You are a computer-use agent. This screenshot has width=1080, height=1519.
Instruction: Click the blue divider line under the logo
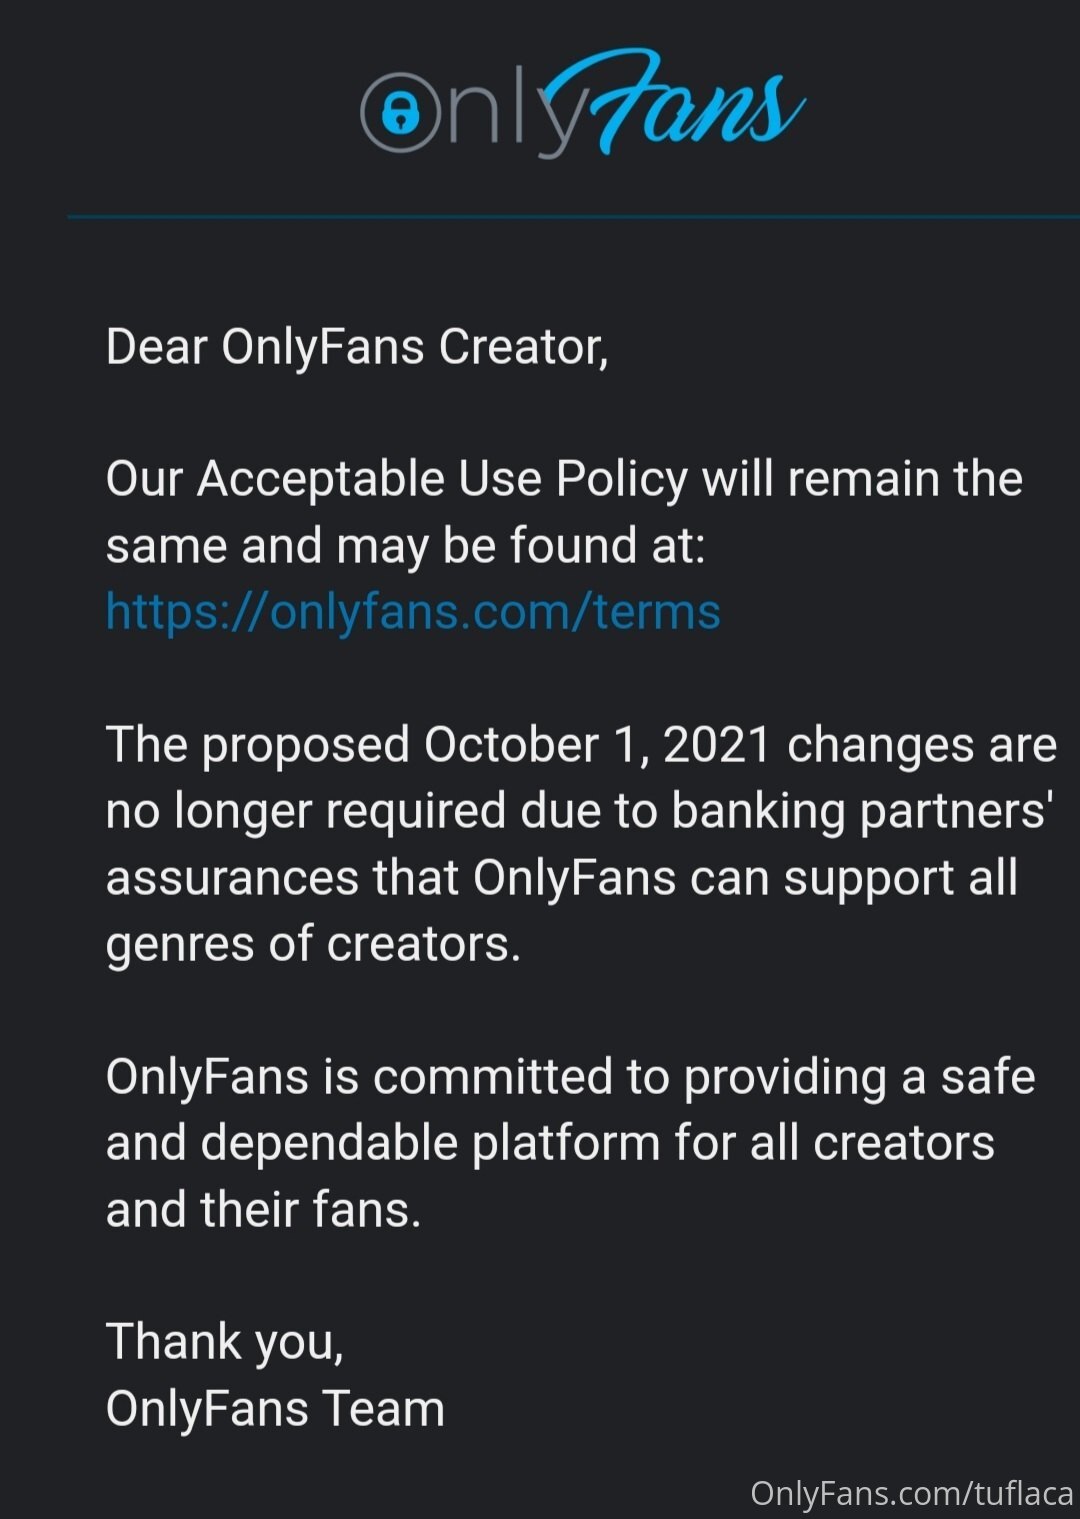(573, 216)
